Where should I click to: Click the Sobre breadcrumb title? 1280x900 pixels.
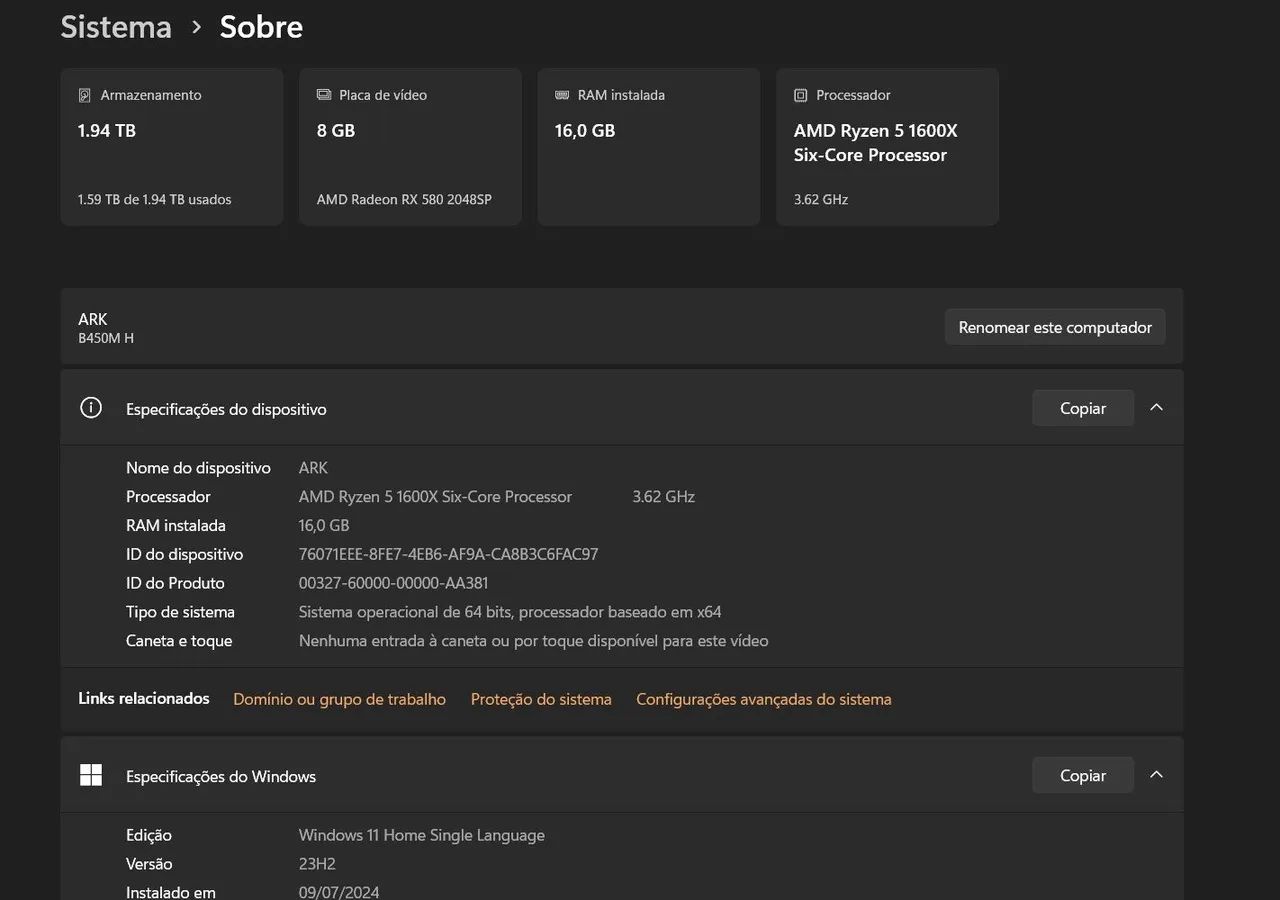click(261, 27)
